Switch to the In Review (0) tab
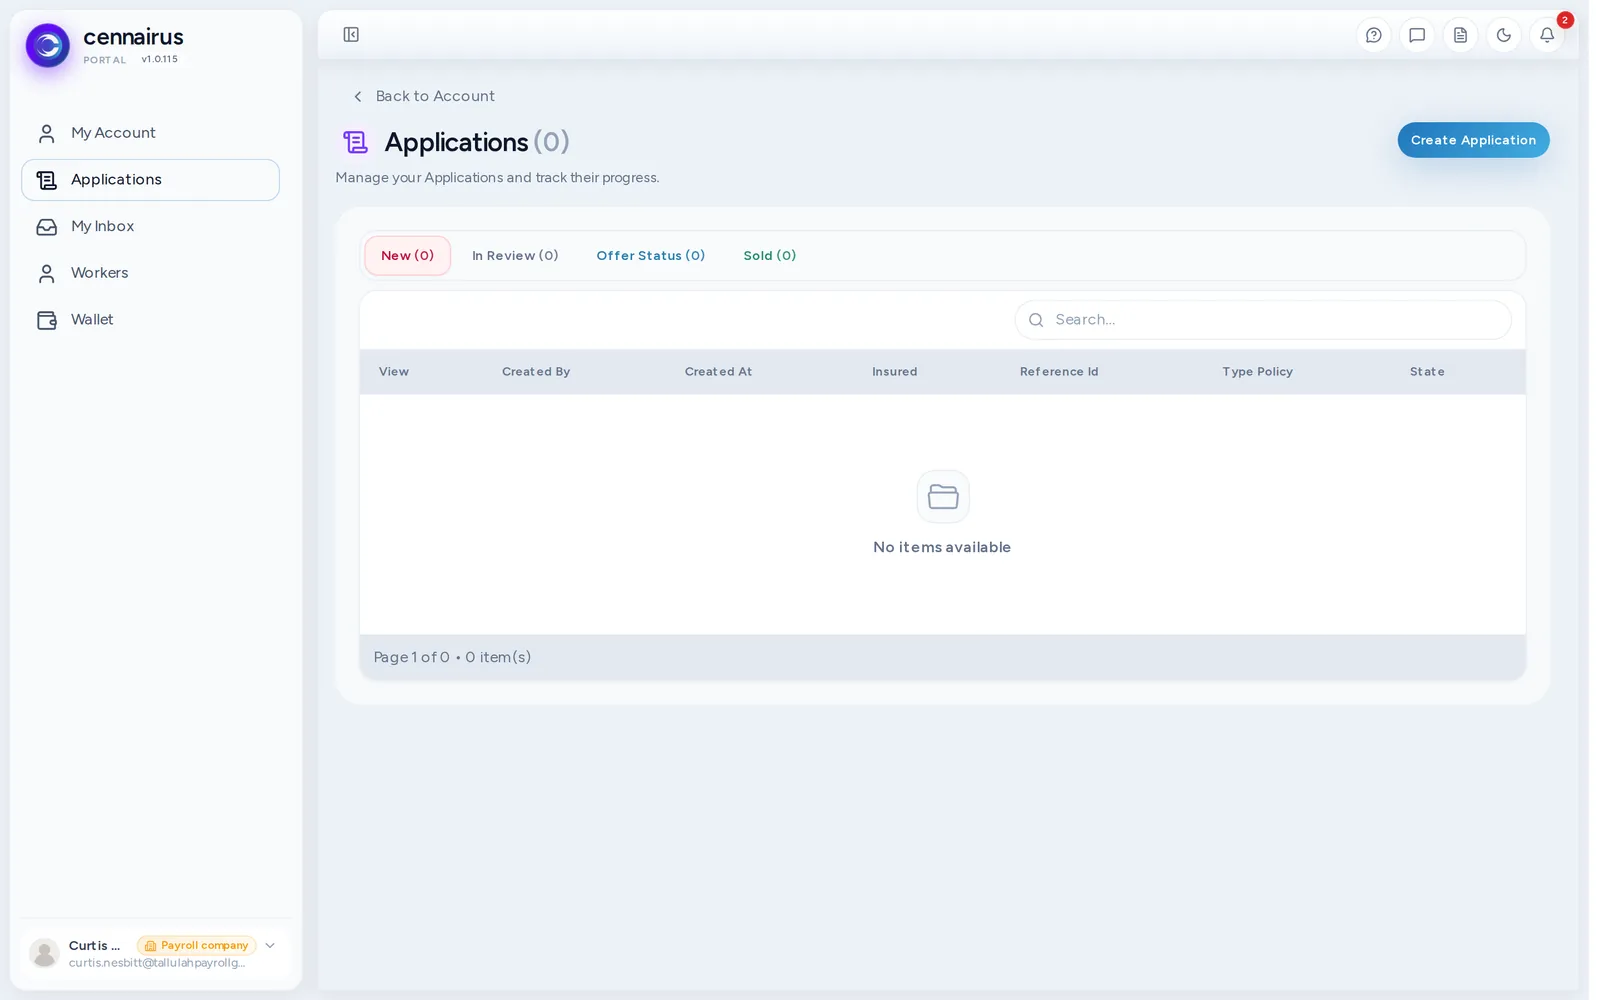Image resolution: width=1600 pixels, height=1000 pixels. 515,256
